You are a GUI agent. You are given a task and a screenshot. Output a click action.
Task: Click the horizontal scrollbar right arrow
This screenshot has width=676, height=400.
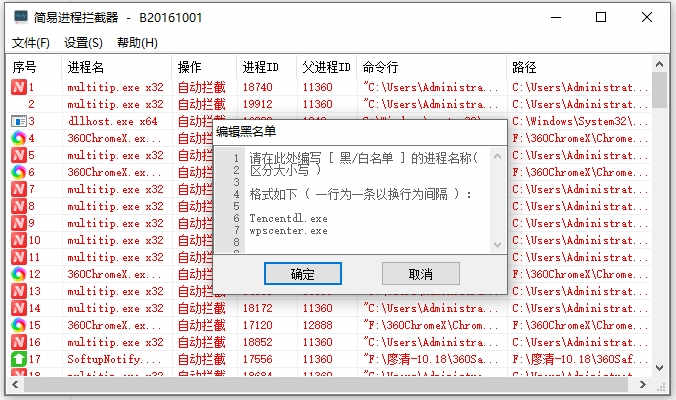coord(642,384)
